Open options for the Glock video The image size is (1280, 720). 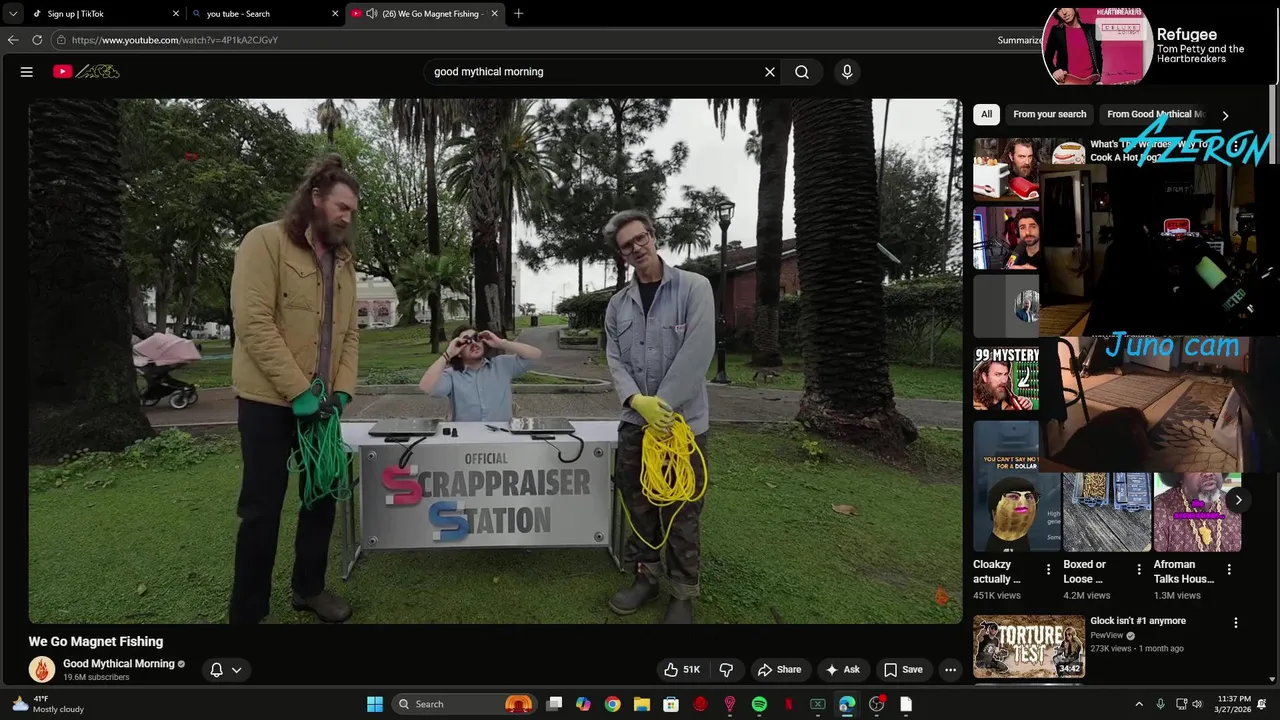point(1235,623)
